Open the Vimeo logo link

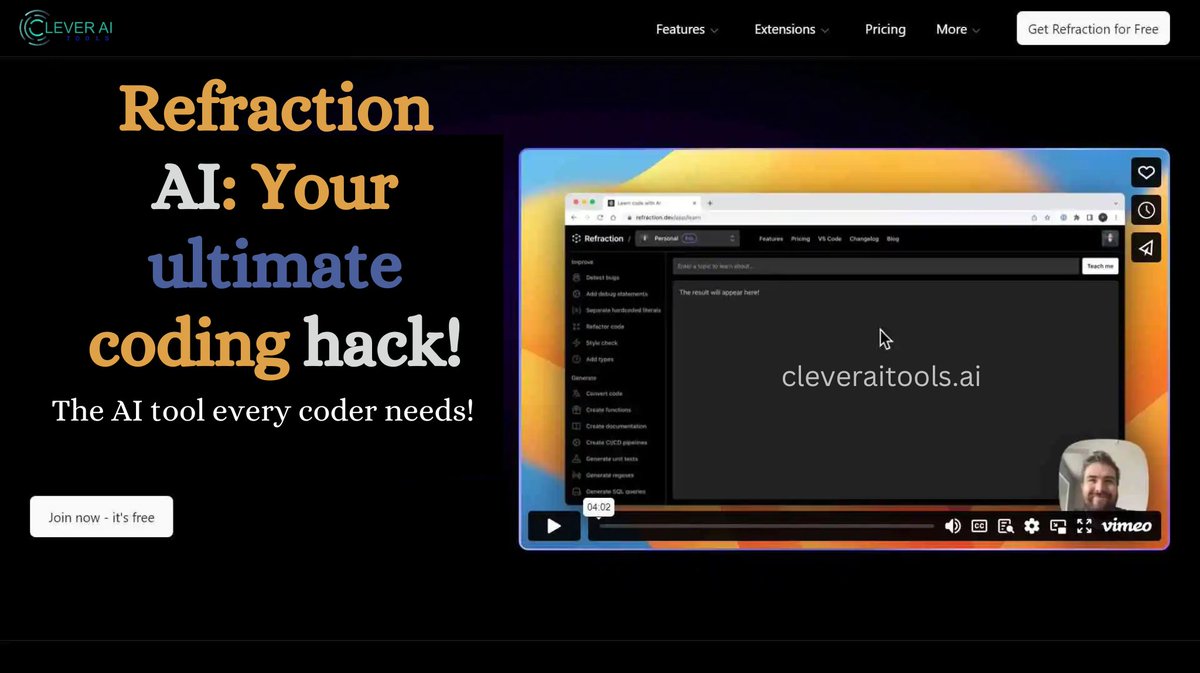tap(1126, 525)
